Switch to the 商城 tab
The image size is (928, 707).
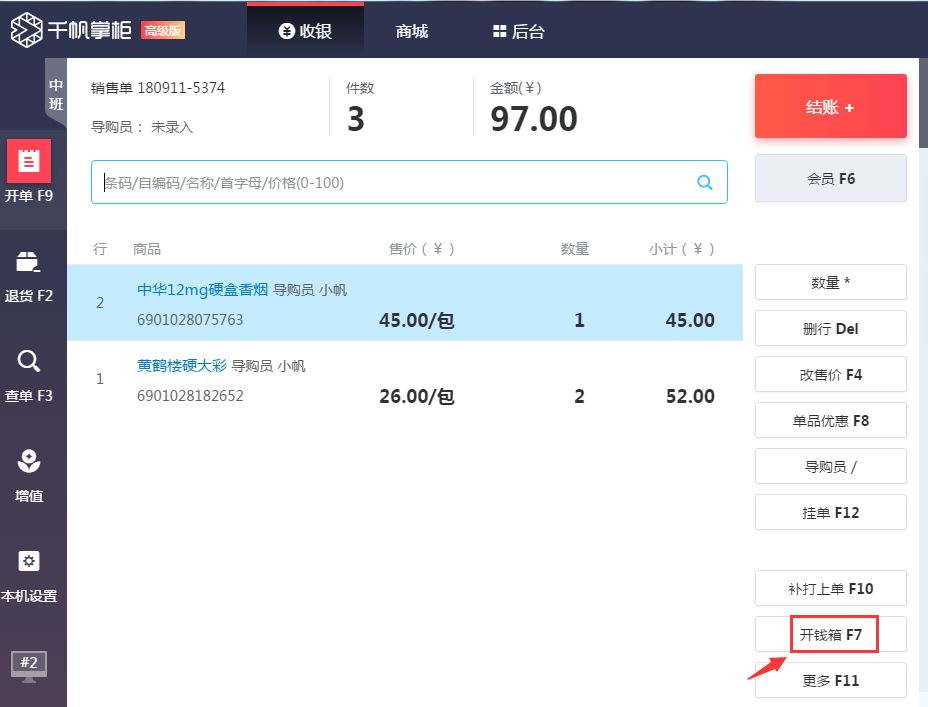pyautogui.click(x=412, y=31)
